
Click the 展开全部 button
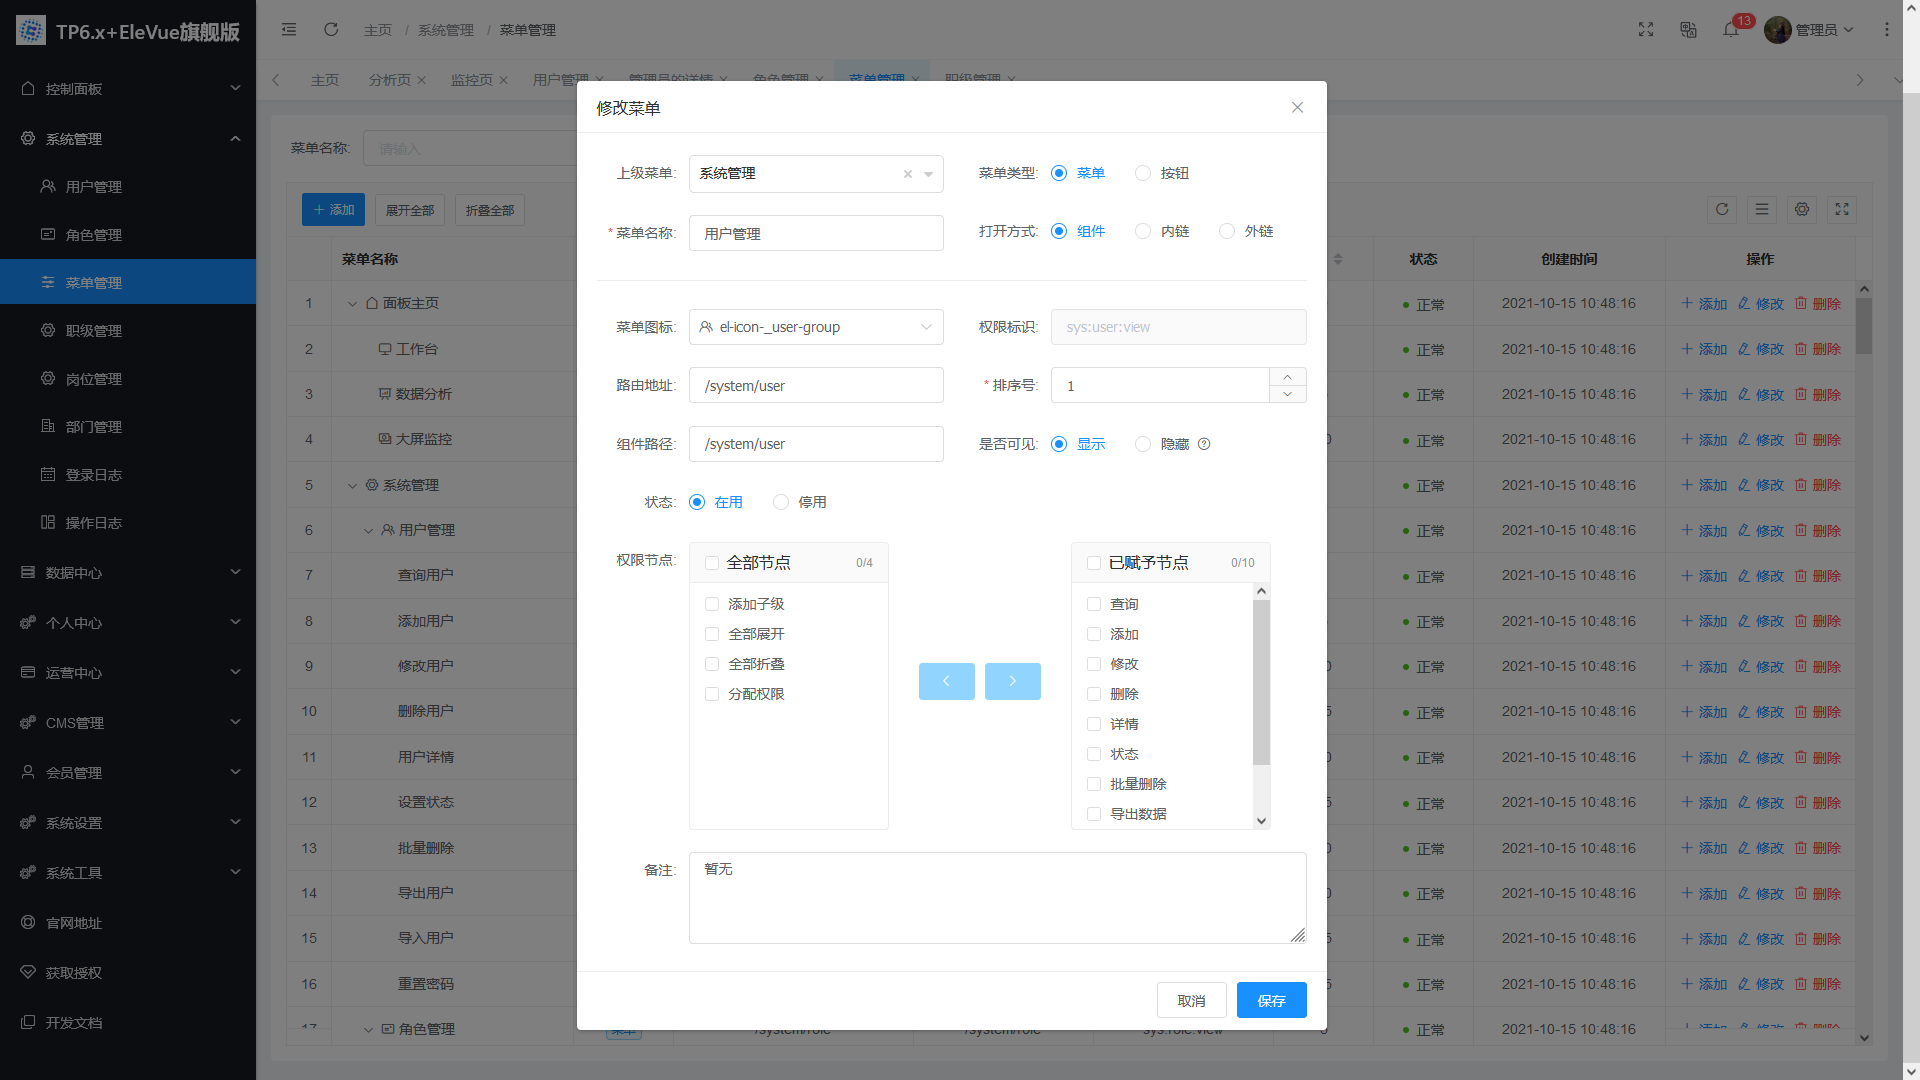coord(410,210)
